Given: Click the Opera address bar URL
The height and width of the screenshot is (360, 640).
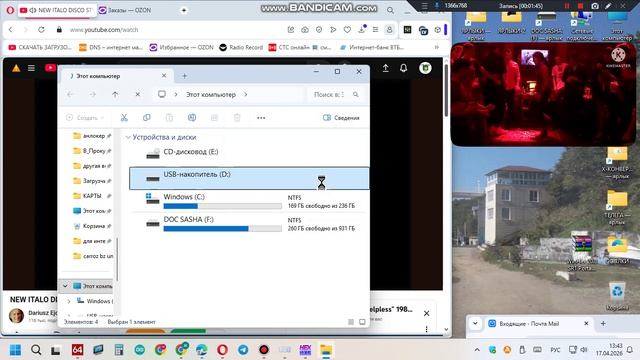Looking at the screenshot, I should [104, 30].
